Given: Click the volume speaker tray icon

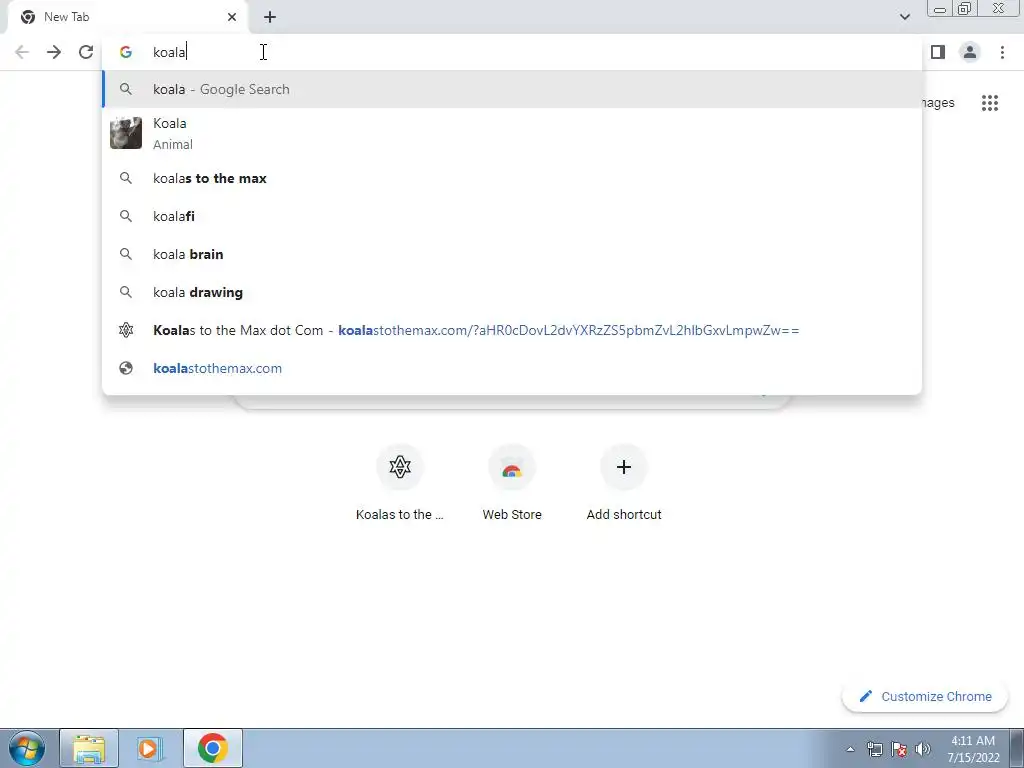Looking at the screenshot, I should [x=923, y=749].
